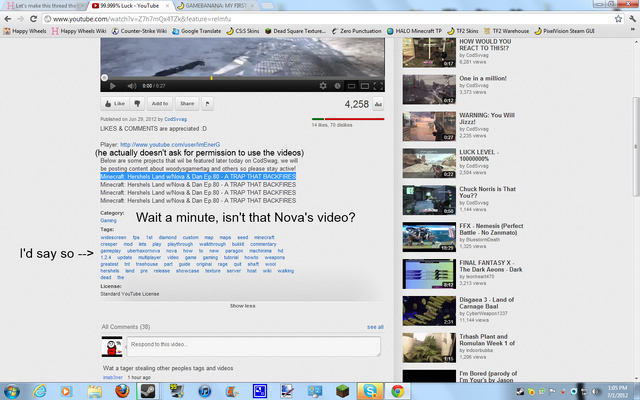Open Steam from the taskbar
Image resolution: width=640 pixels, height=400 pixels.
pos(148,391)
